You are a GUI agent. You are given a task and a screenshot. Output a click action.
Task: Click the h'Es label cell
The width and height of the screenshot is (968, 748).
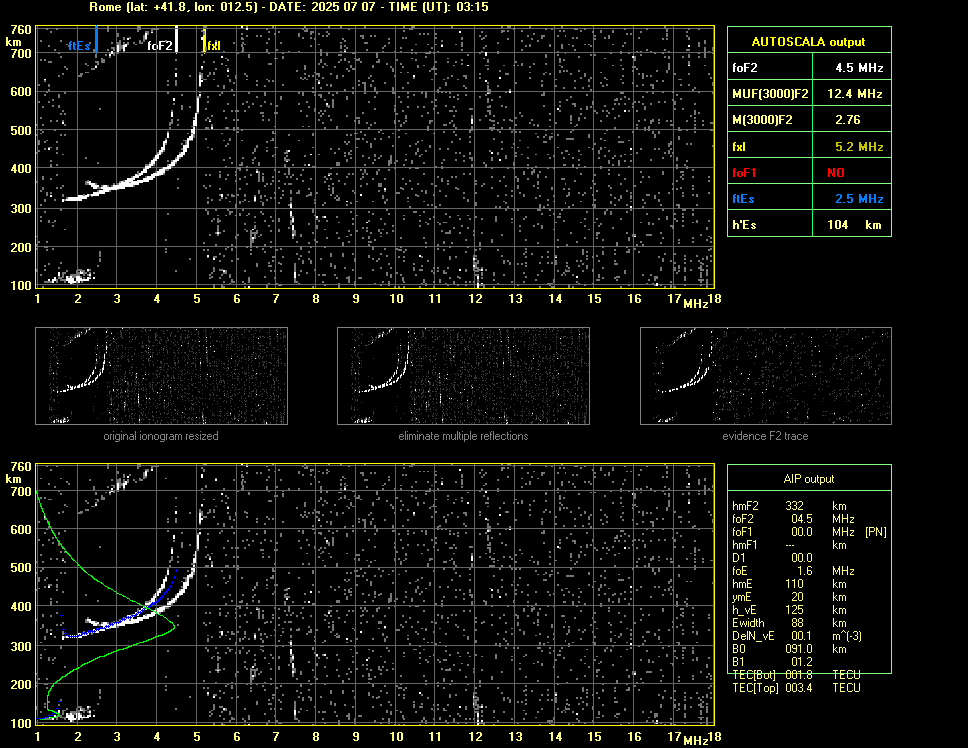pos(770,224)
